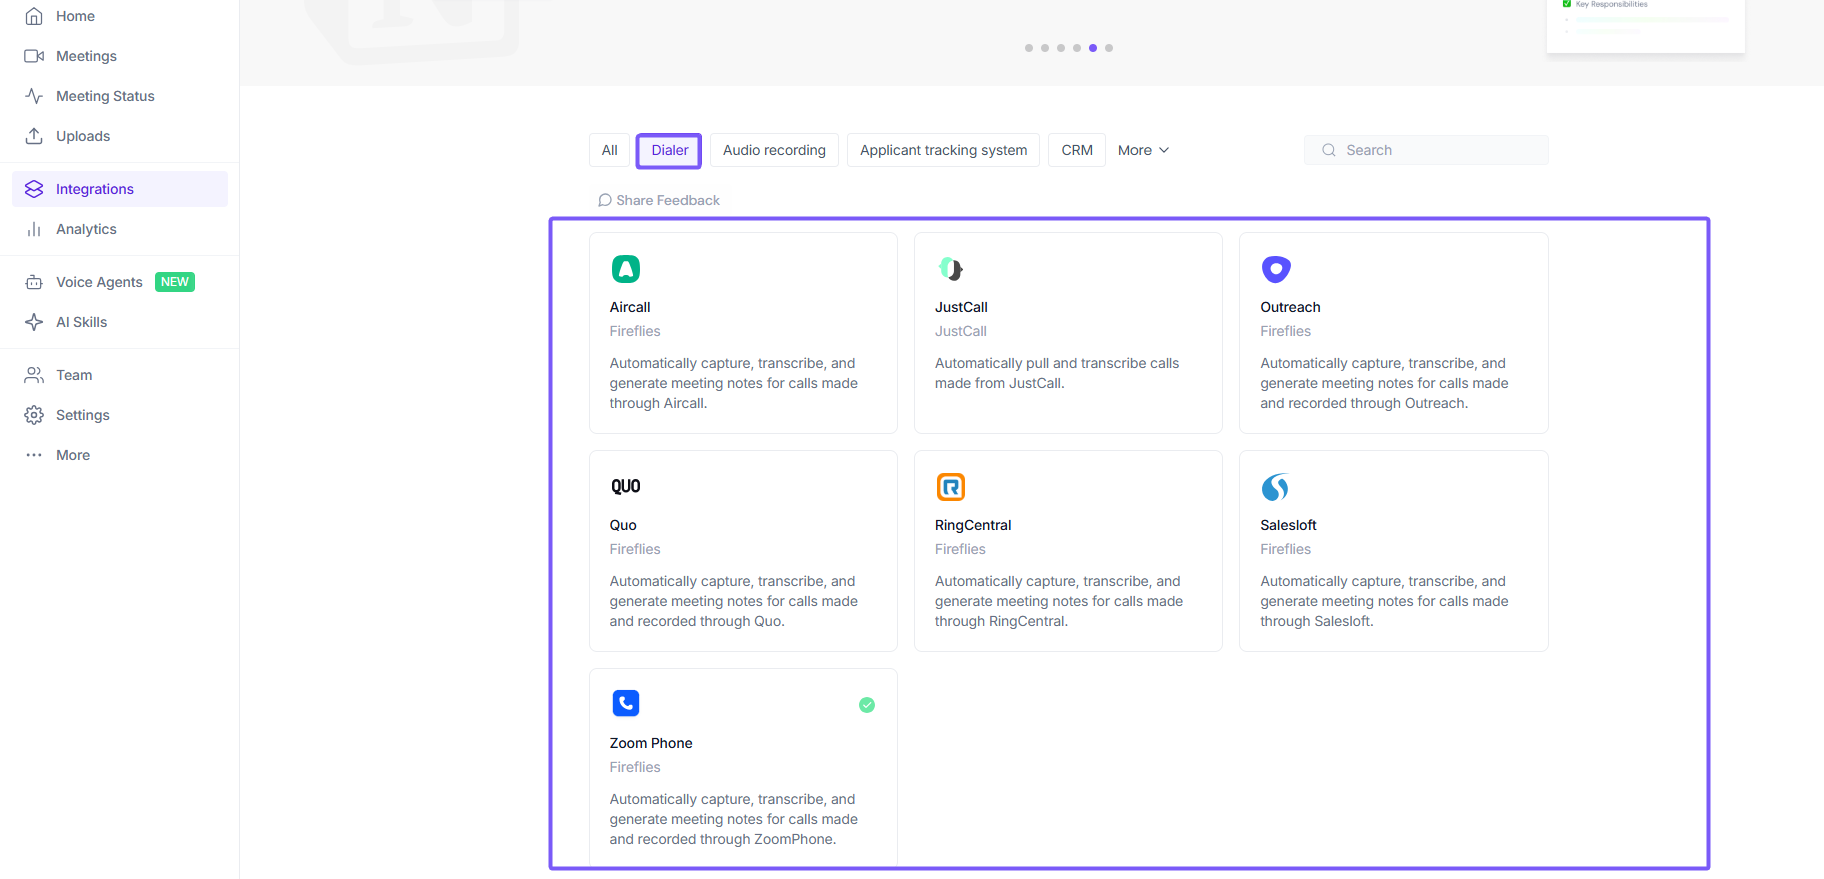Open the RingCentral integration card title
This screenshot has height=879, width=1824.
[x=973, y=525]
